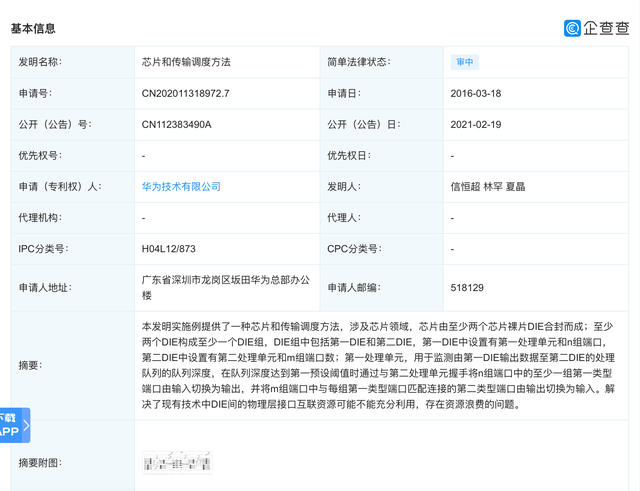The height and width of the screenshot is (491, 640).
Task: Click the 公开（公告）日 label cell
Action: pos(382,124)
